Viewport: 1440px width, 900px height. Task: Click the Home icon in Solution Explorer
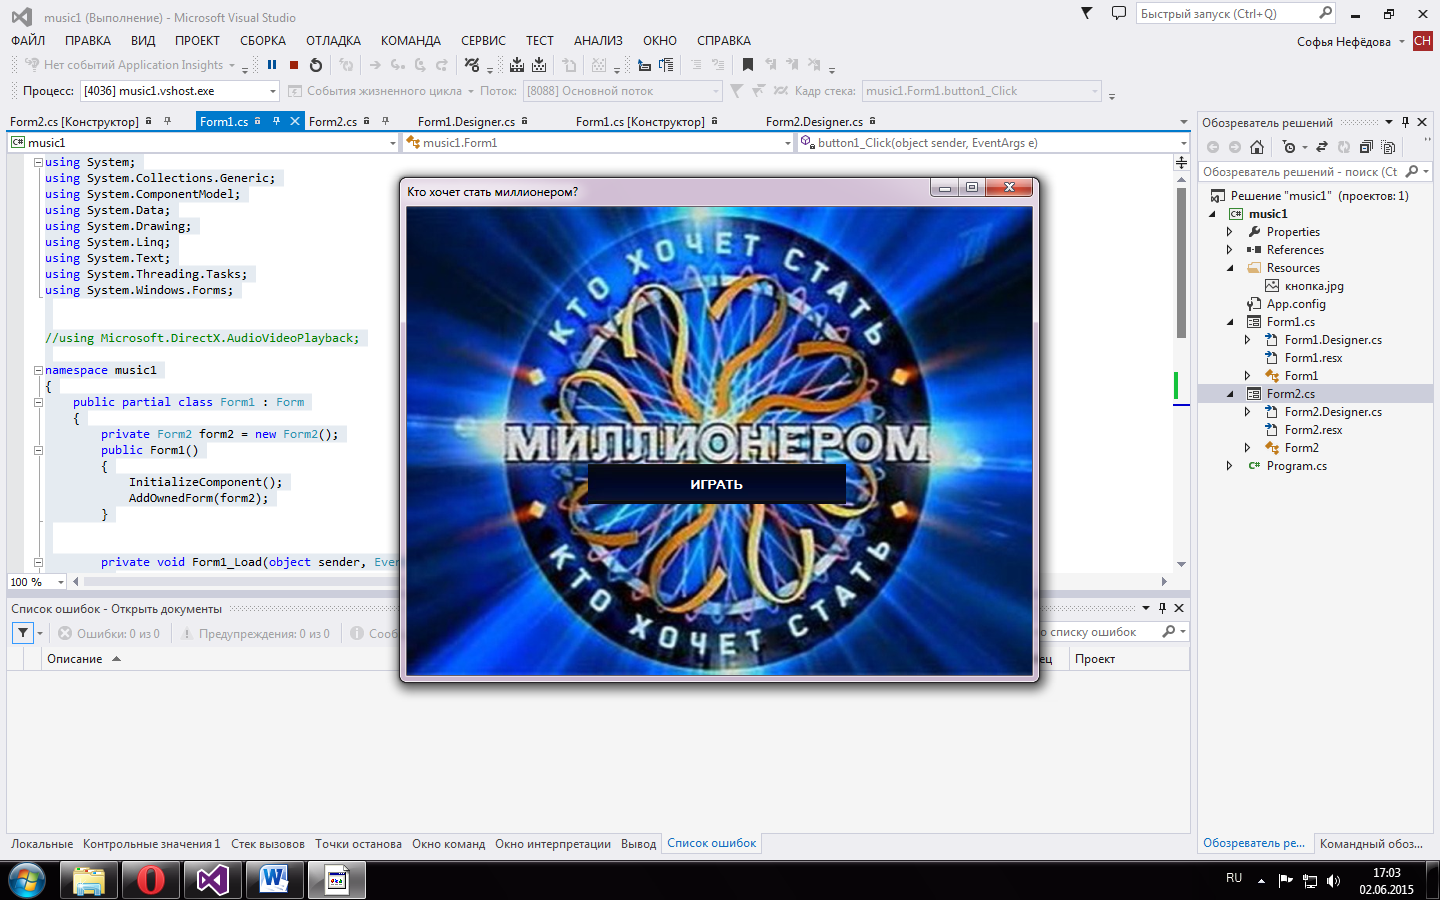click(x=1257, y=147)
